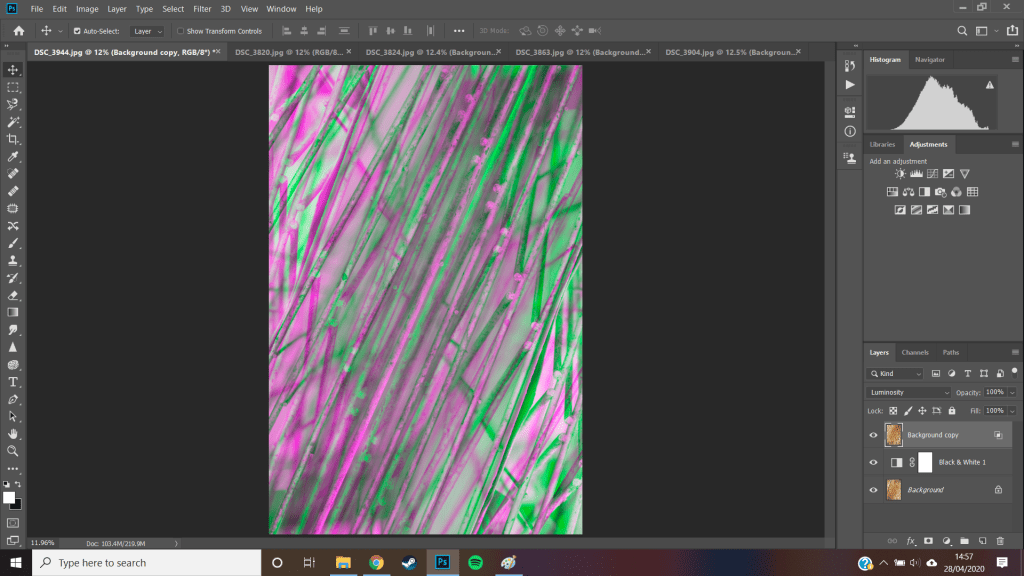Select the Crop tool
Image resolution: width=1024 pixels, height=576 pixels.
13,139
